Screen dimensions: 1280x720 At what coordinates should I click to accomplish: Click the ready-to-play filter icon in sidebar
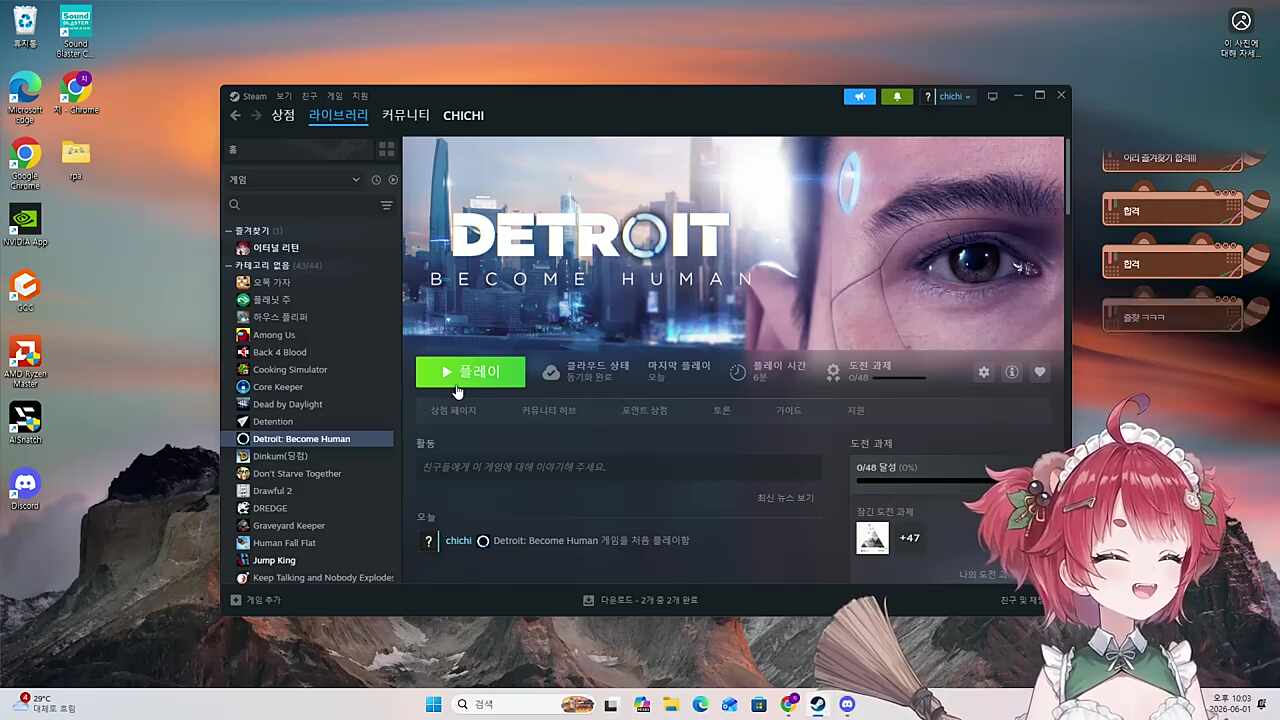click(x=393, y=180)
